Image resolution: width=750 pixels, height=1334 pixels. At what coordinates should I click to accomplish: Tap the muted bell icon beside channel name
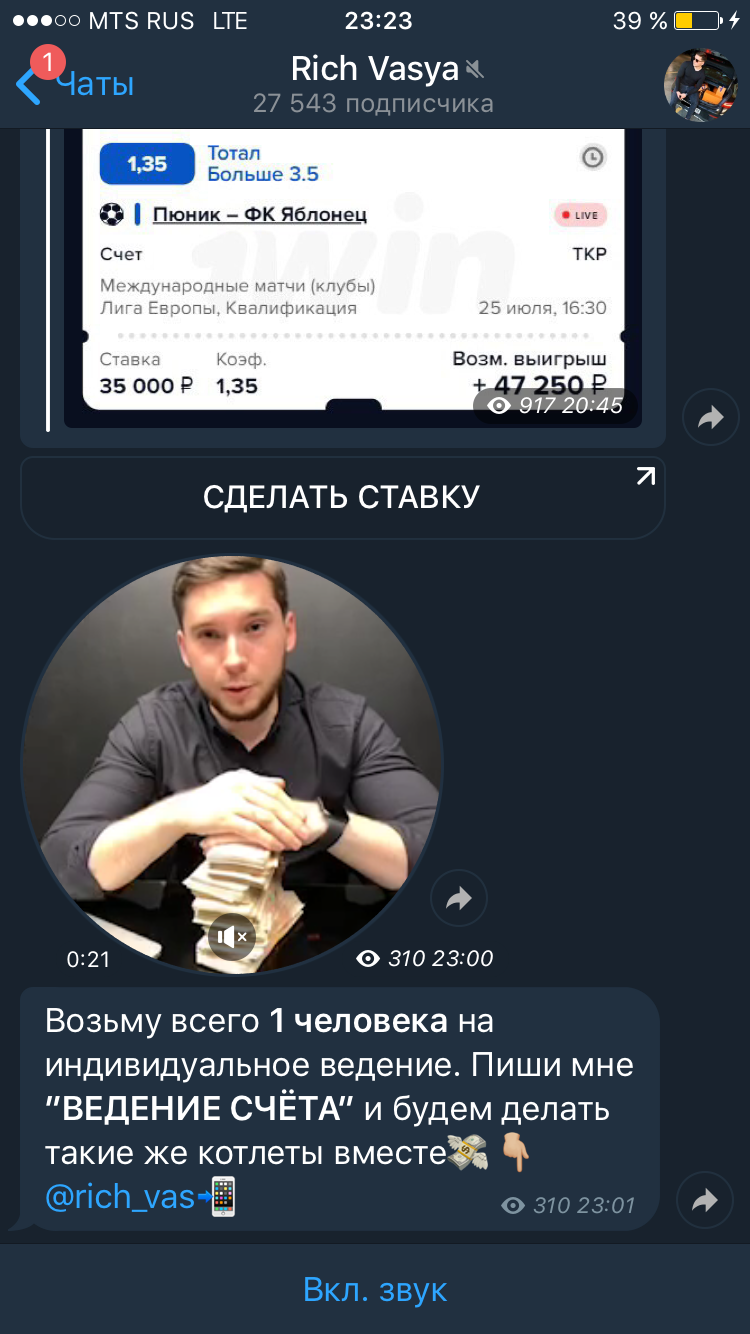click(474, 69)
